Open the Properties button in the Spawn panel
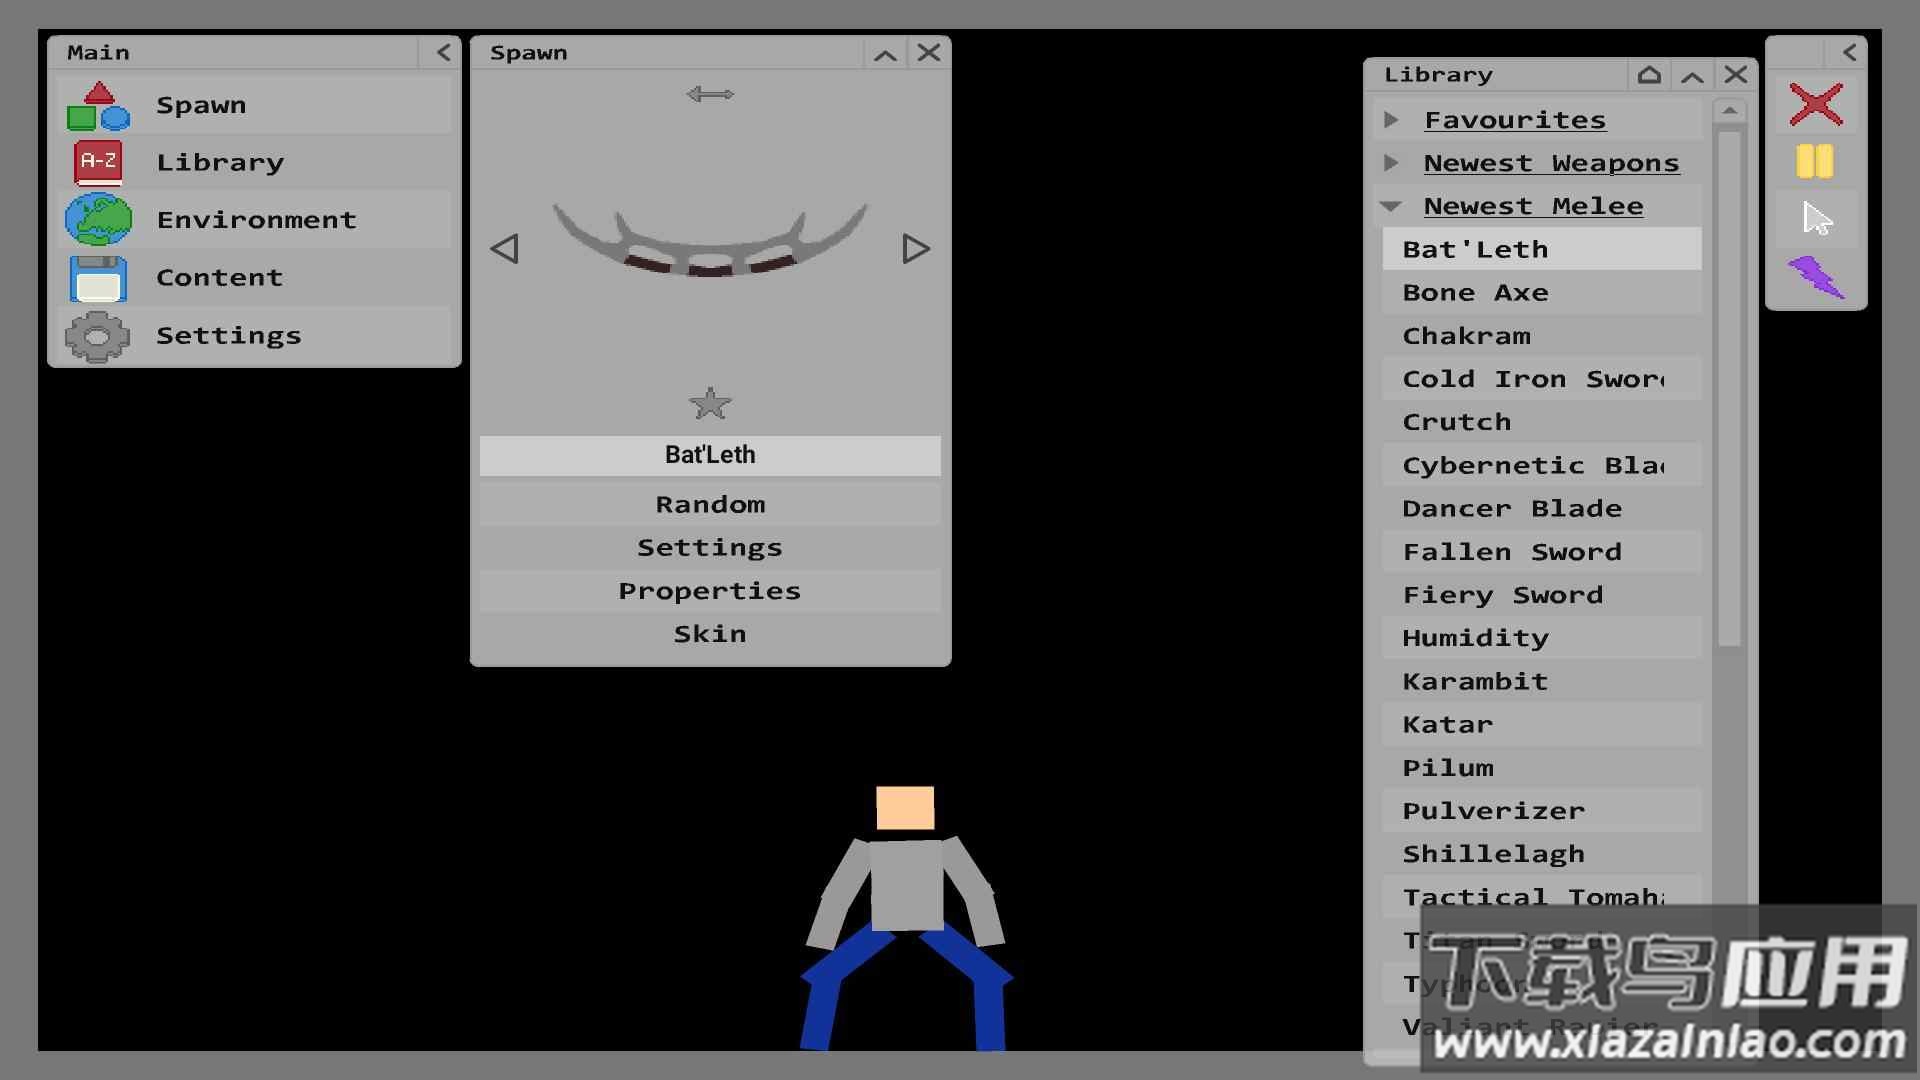The image size is (1920, 1080). 710,591
